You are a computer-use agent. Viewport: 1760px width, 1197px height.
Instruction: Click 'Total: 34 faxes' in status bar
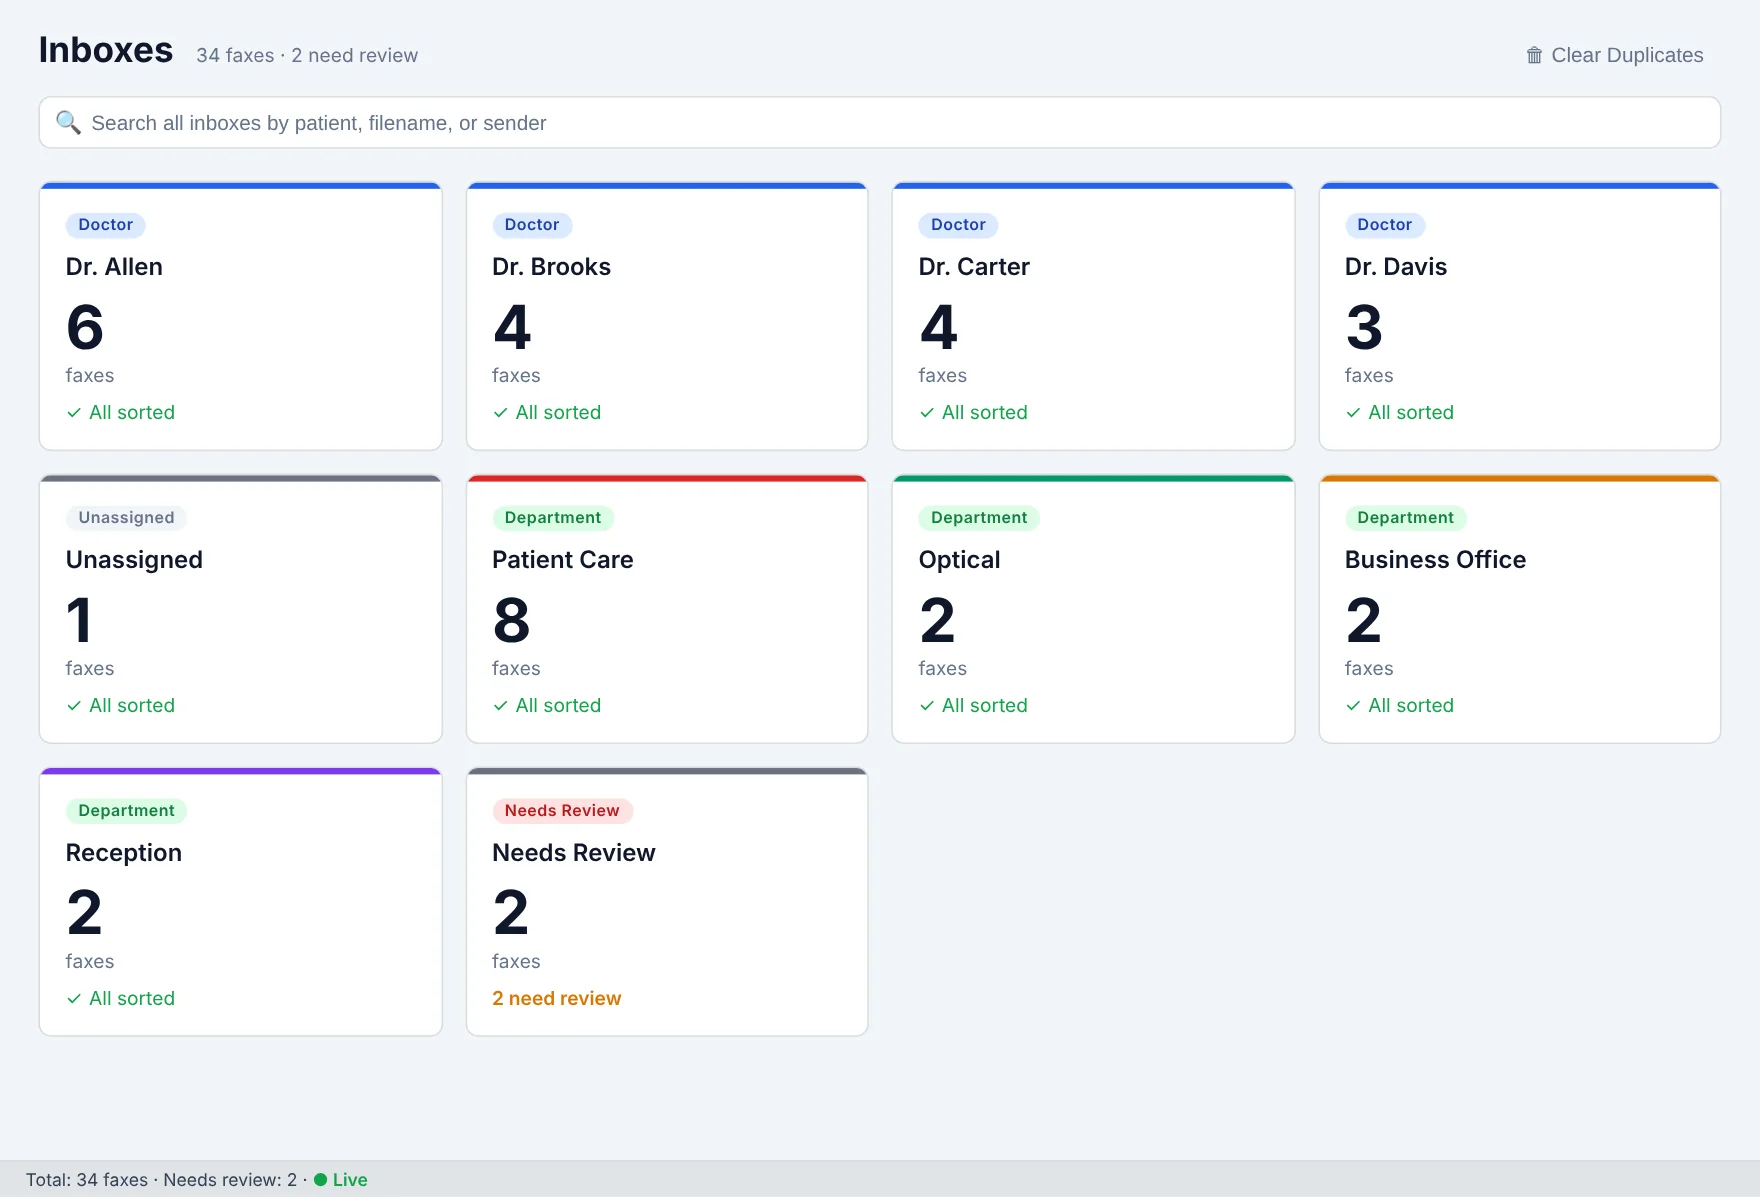point(87,1180)
